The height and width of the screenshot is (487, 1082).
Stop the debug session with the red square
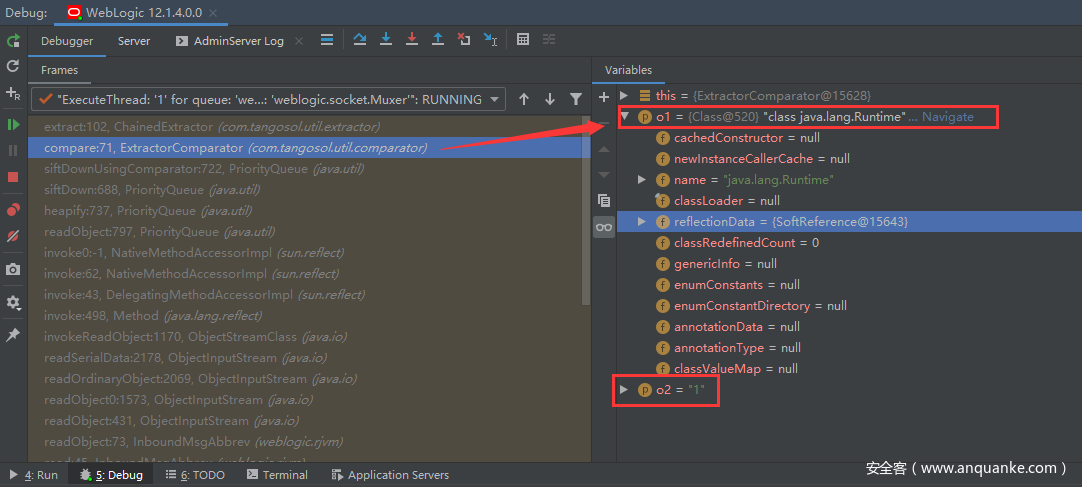click(x=13, y=177)
